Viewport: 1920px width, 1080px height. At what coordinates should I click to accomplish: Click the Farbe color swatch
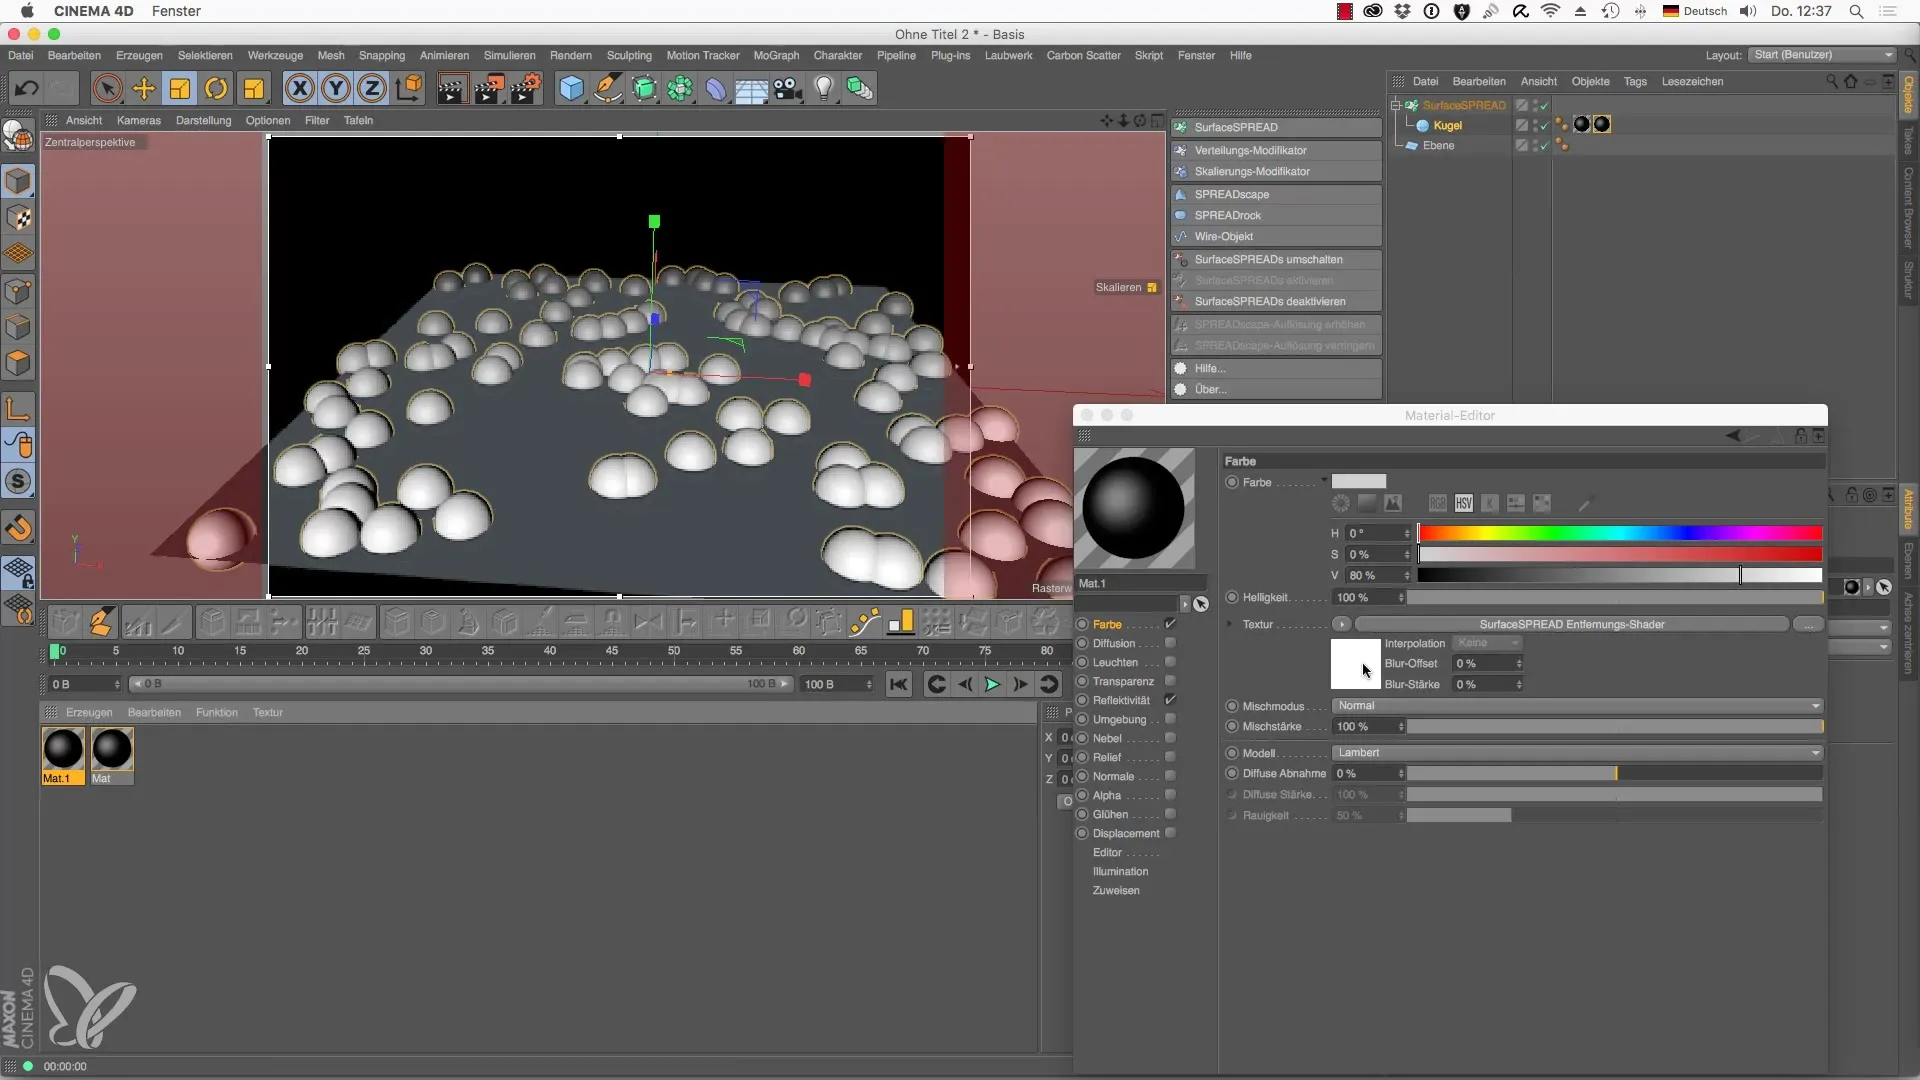point(1359,482)
